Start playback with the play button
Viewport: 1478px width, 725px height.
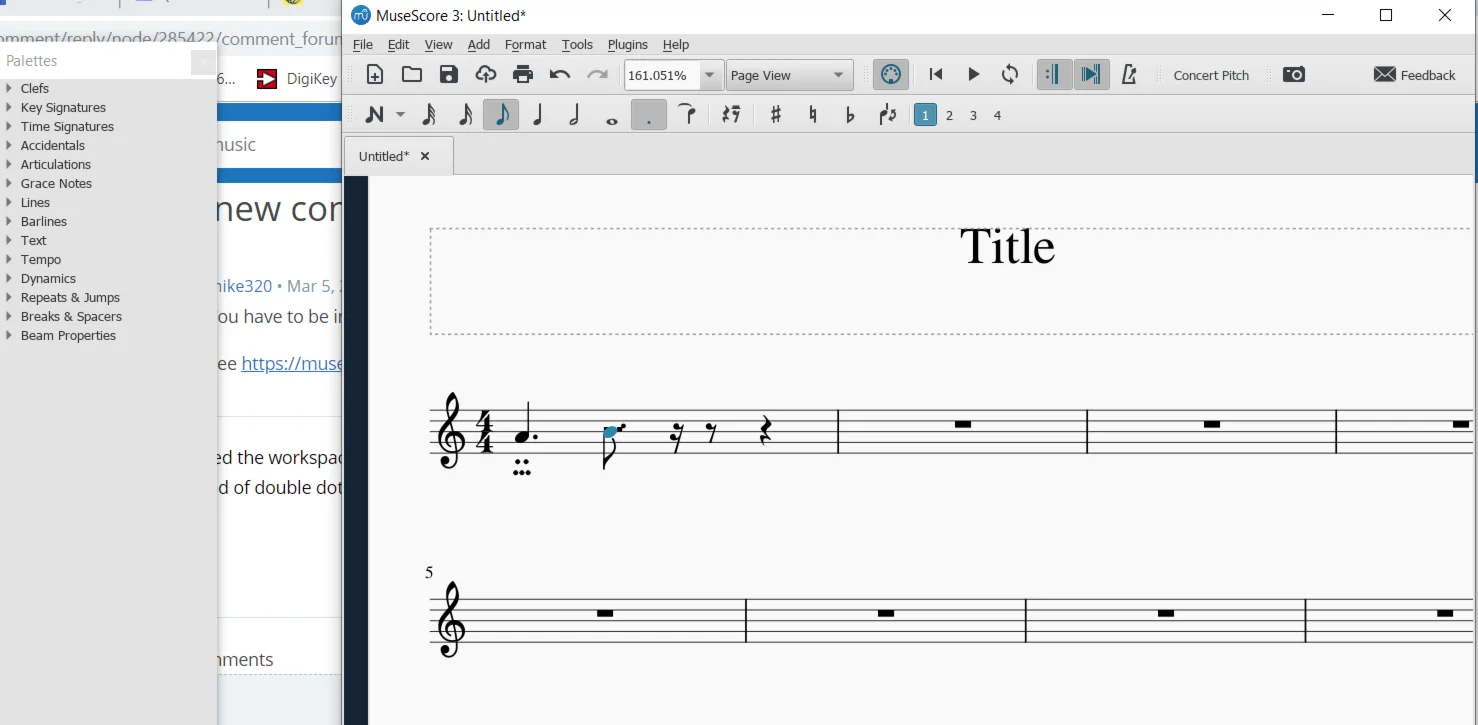tap(973, 75)
